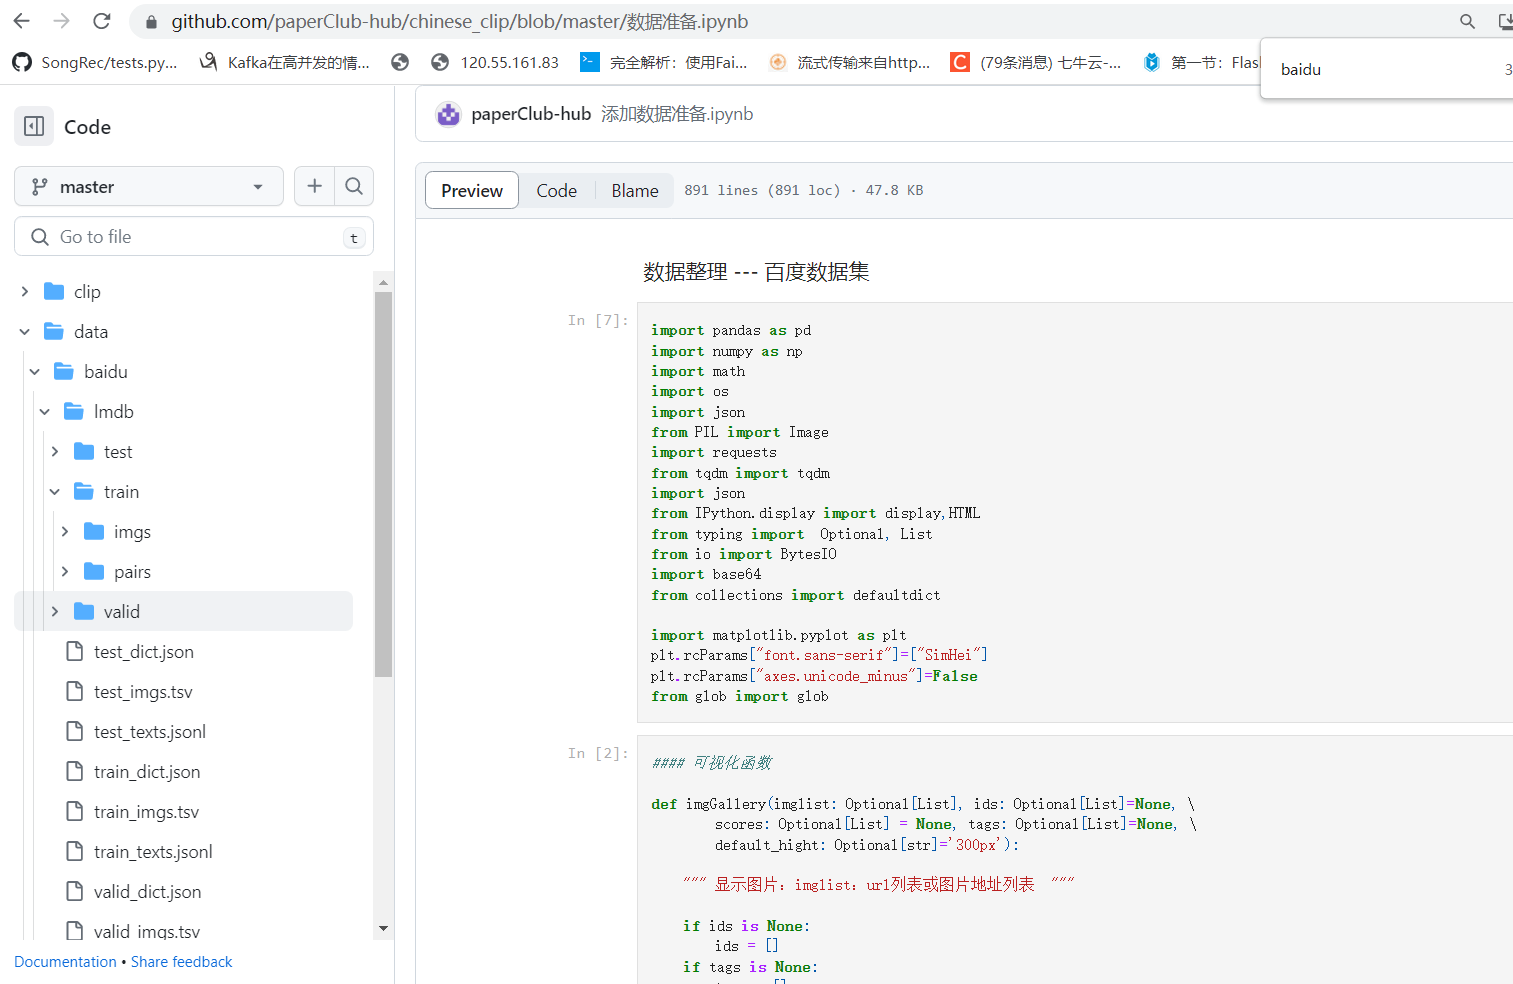Collapse the data folder chevron
This screenshot has width=1513, height=984.
[24, 331]
